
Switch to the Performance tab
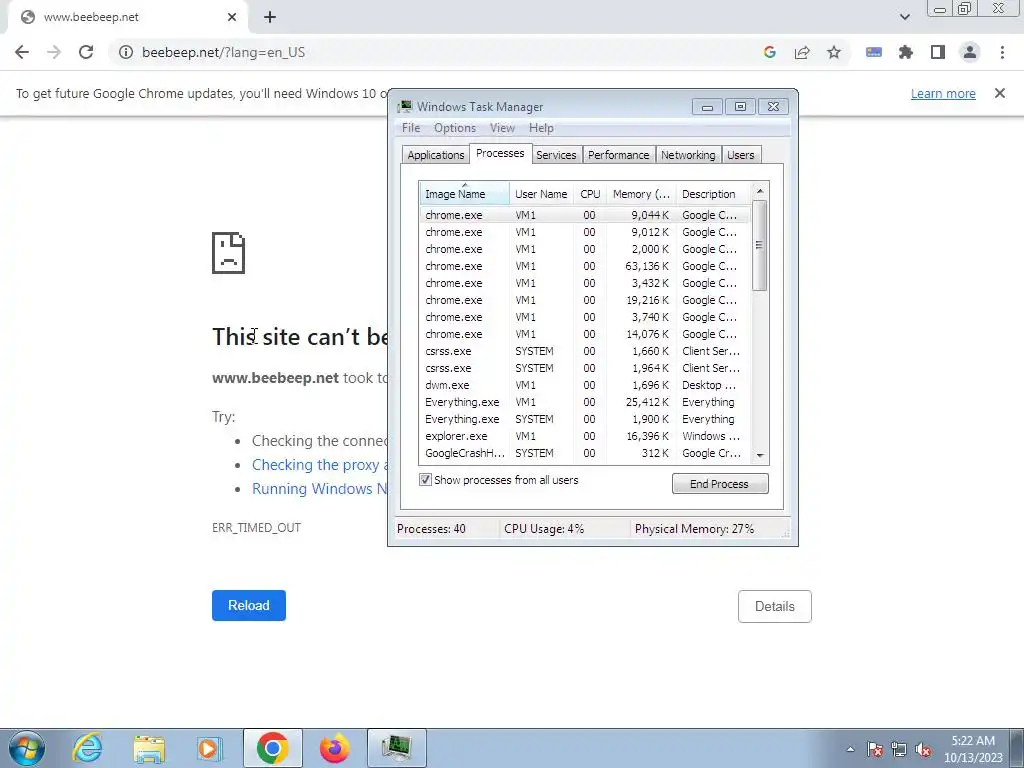coord(618,155)
